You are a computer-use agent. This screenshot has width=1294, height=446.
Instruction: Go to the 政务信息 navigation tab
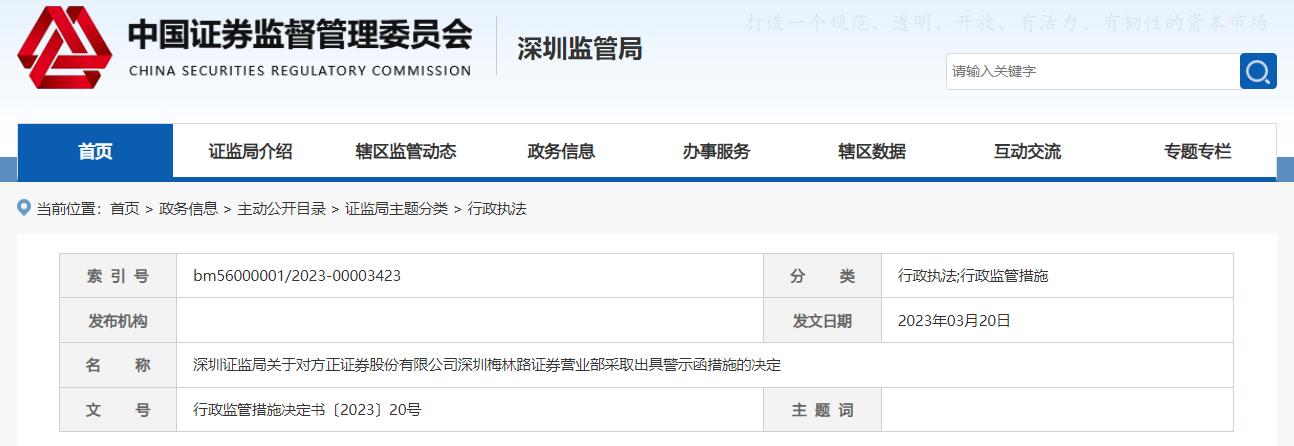[561, 152]
